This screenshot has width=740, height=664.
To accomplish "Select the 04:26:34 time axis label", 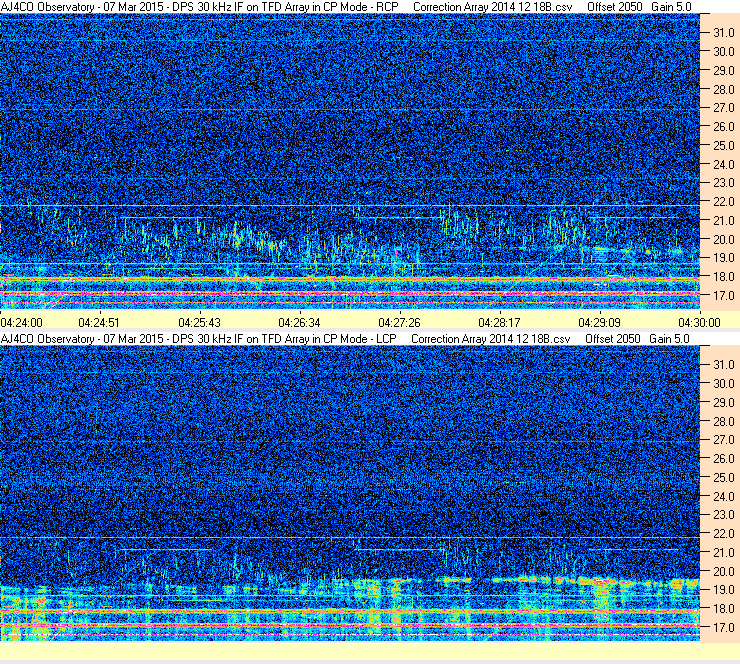I will tap(299, 323).
